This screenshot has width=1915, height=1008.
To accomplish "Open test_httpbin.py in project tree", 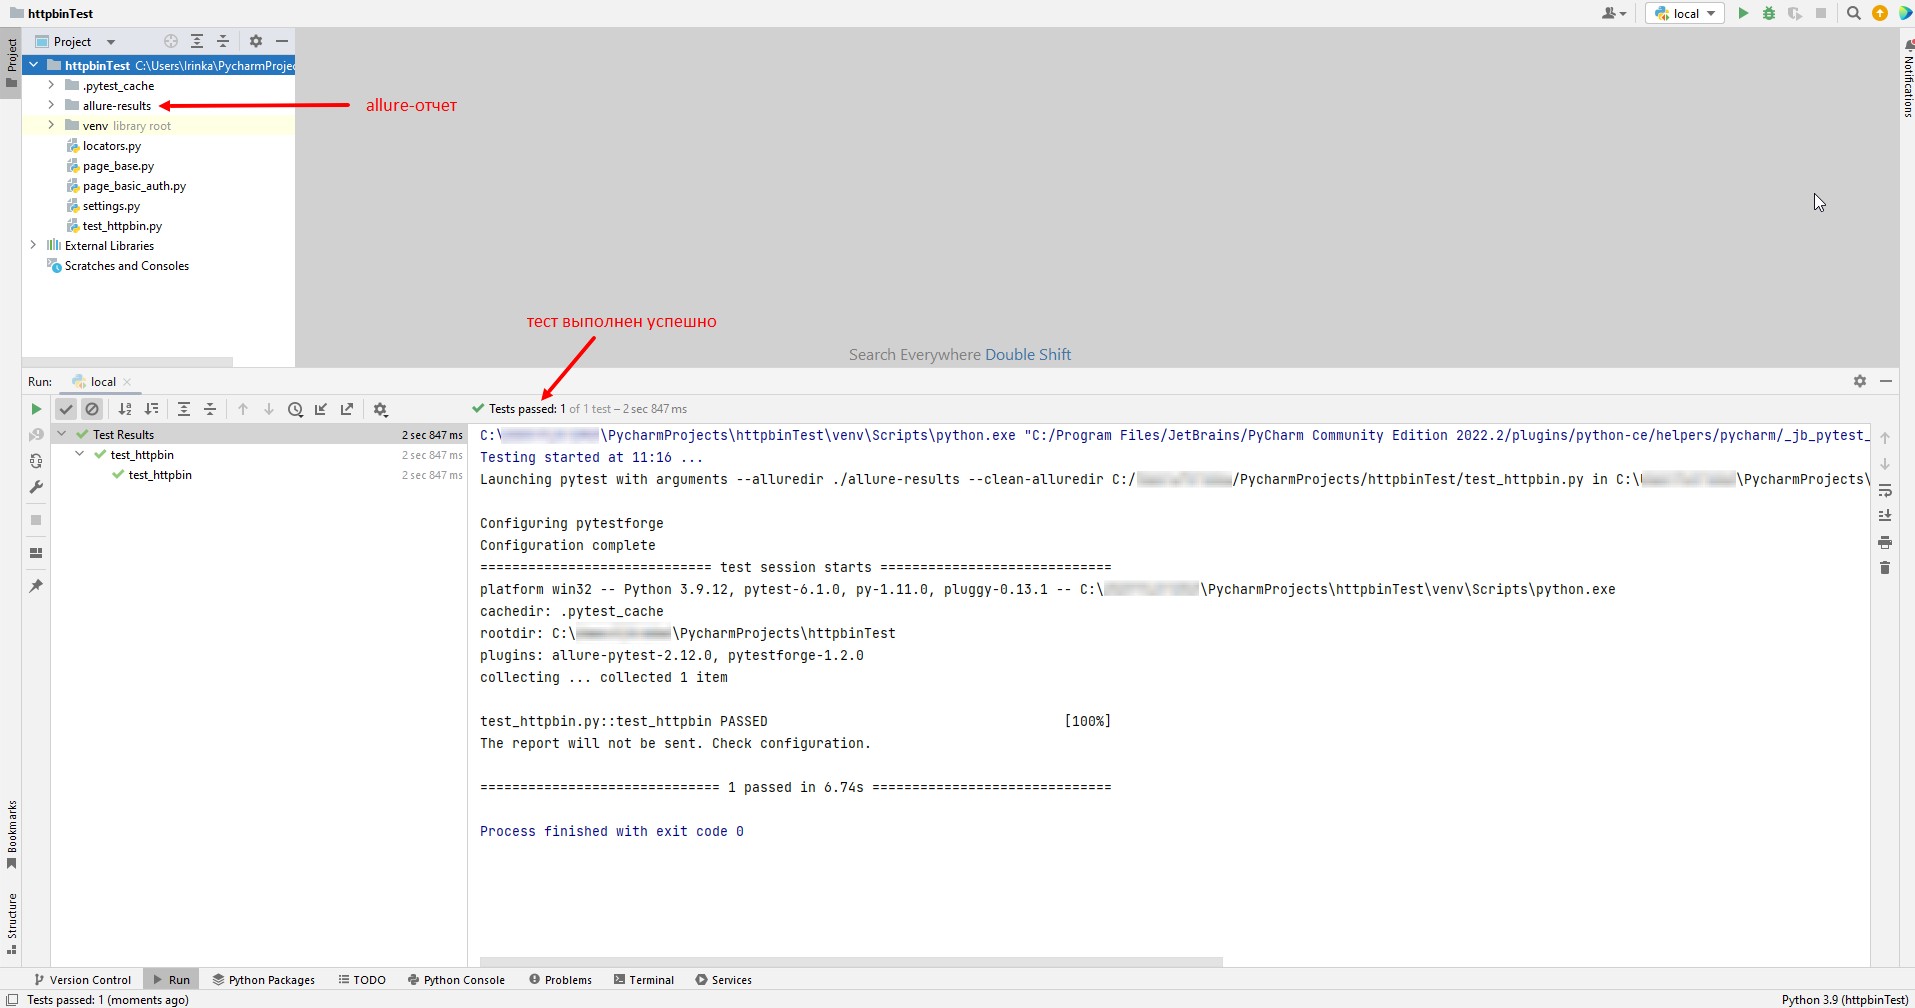I will point(122,226).
